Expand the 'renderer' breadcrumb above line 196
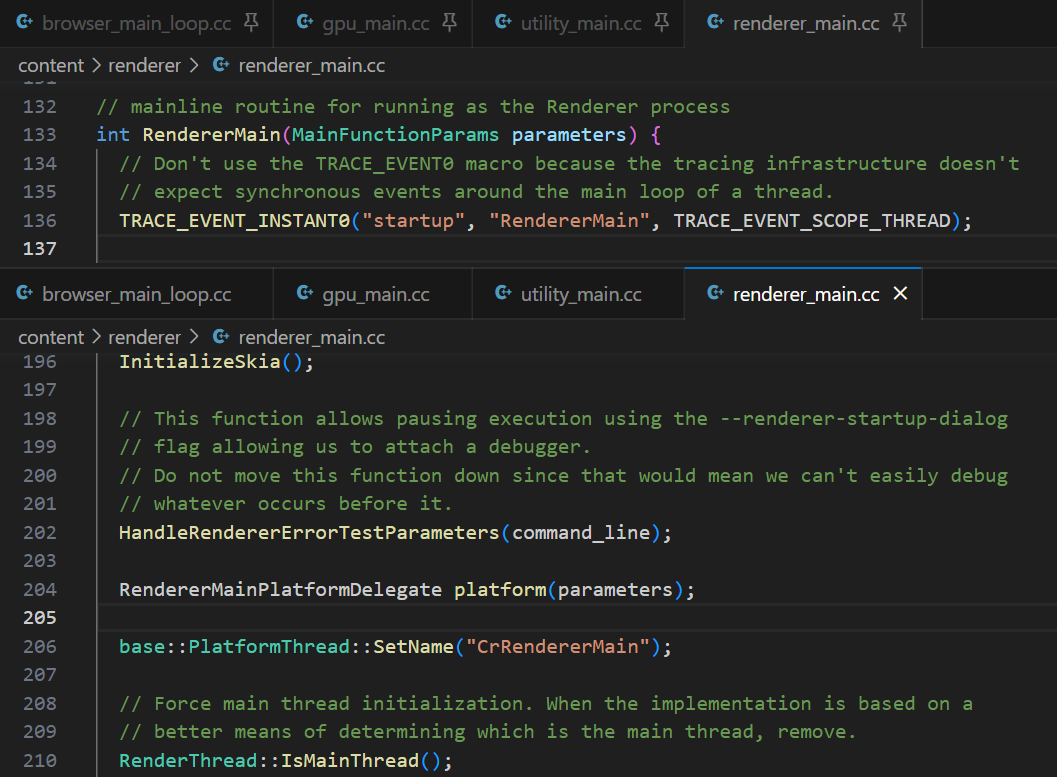This screenshot has width=1057, height=777. pos(144,338)
